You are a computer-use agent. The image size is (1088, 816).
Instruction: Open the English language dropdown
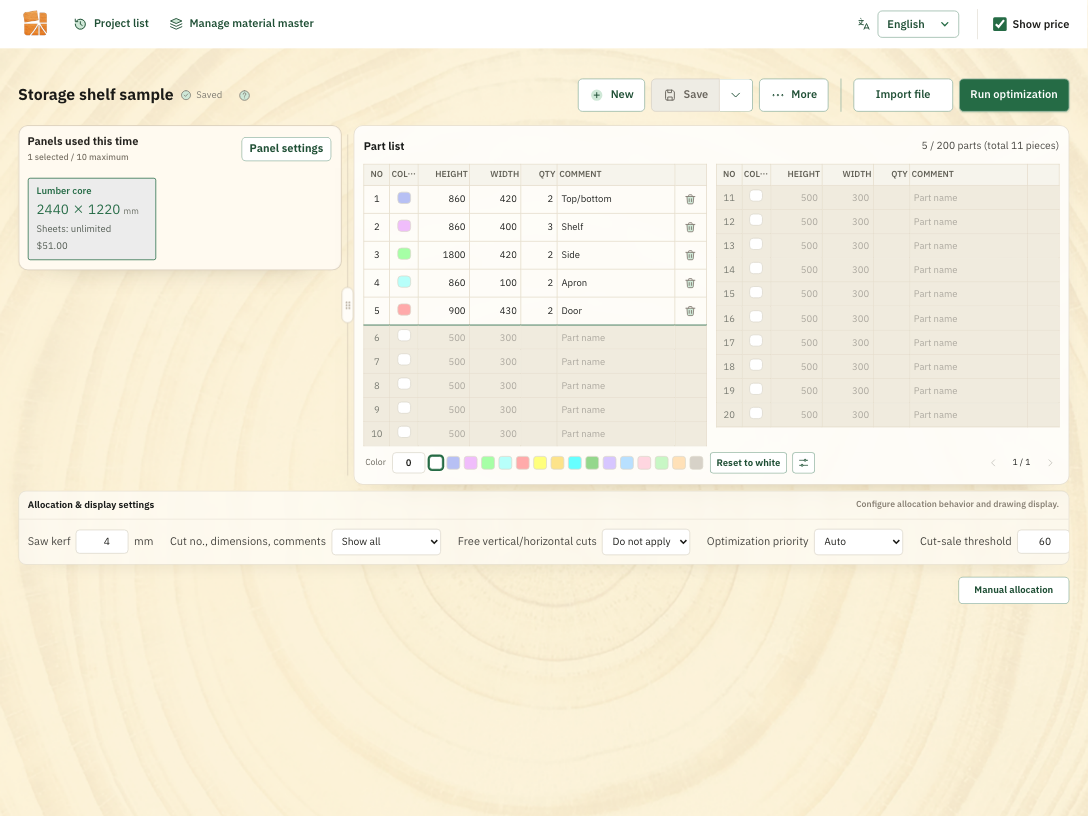[x=918, y=24]
